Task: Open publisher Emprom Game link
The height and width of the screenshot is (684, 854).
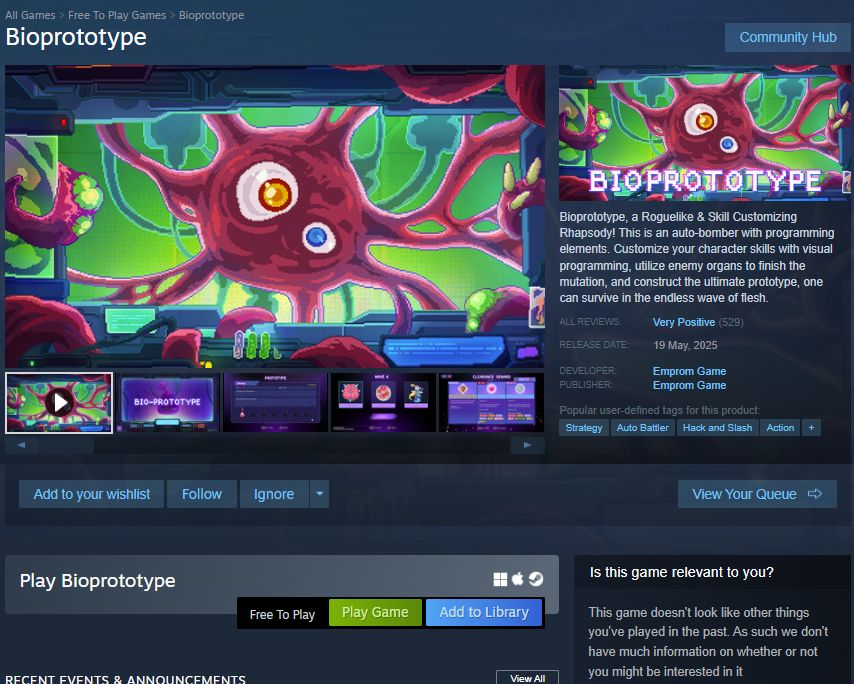Action: tap(689, 385)
